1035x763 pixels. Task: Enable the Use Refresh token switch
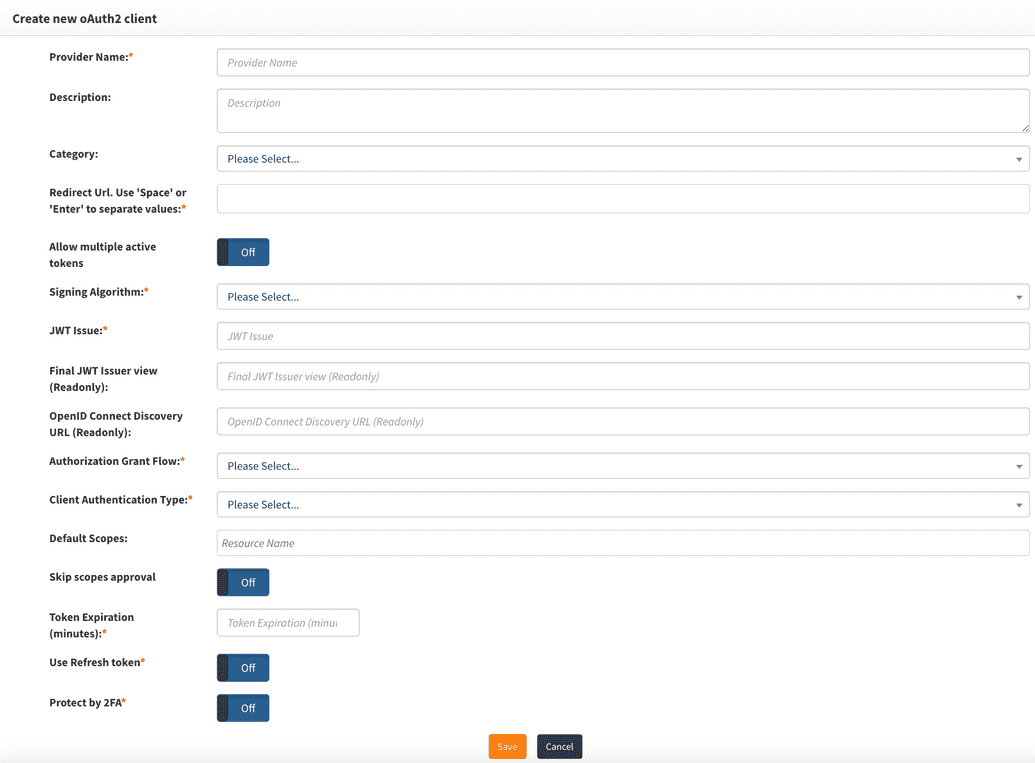(242, 667)
